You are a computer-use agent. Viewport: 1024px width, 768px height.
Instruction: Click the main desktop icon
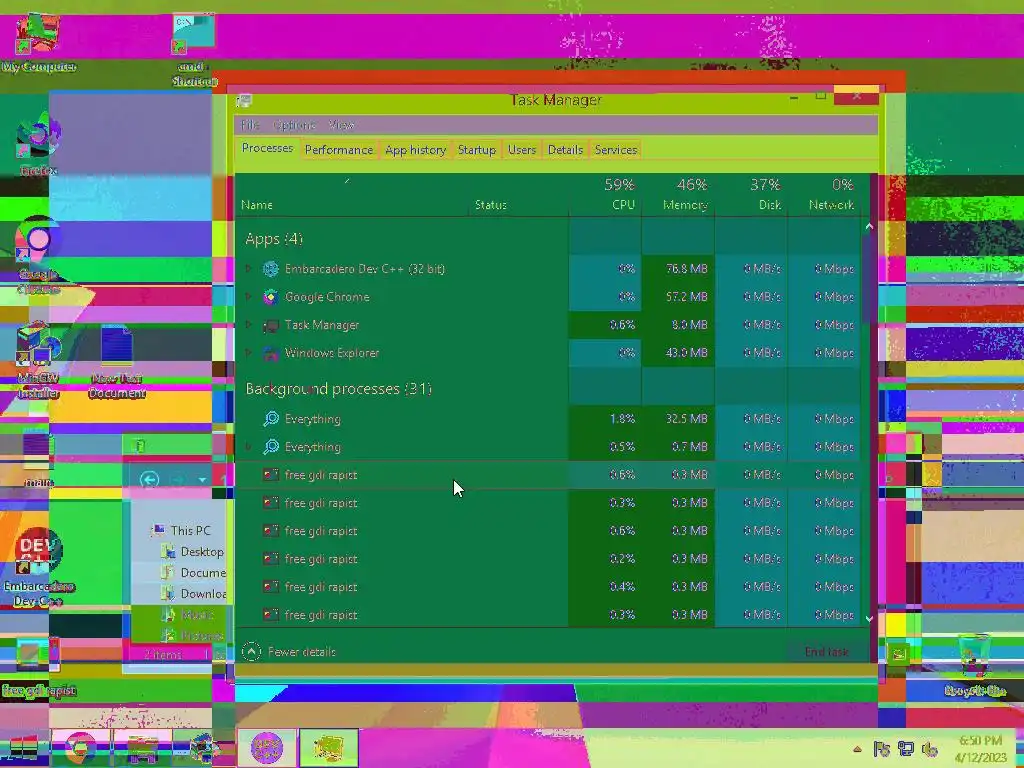coord(38,458)
